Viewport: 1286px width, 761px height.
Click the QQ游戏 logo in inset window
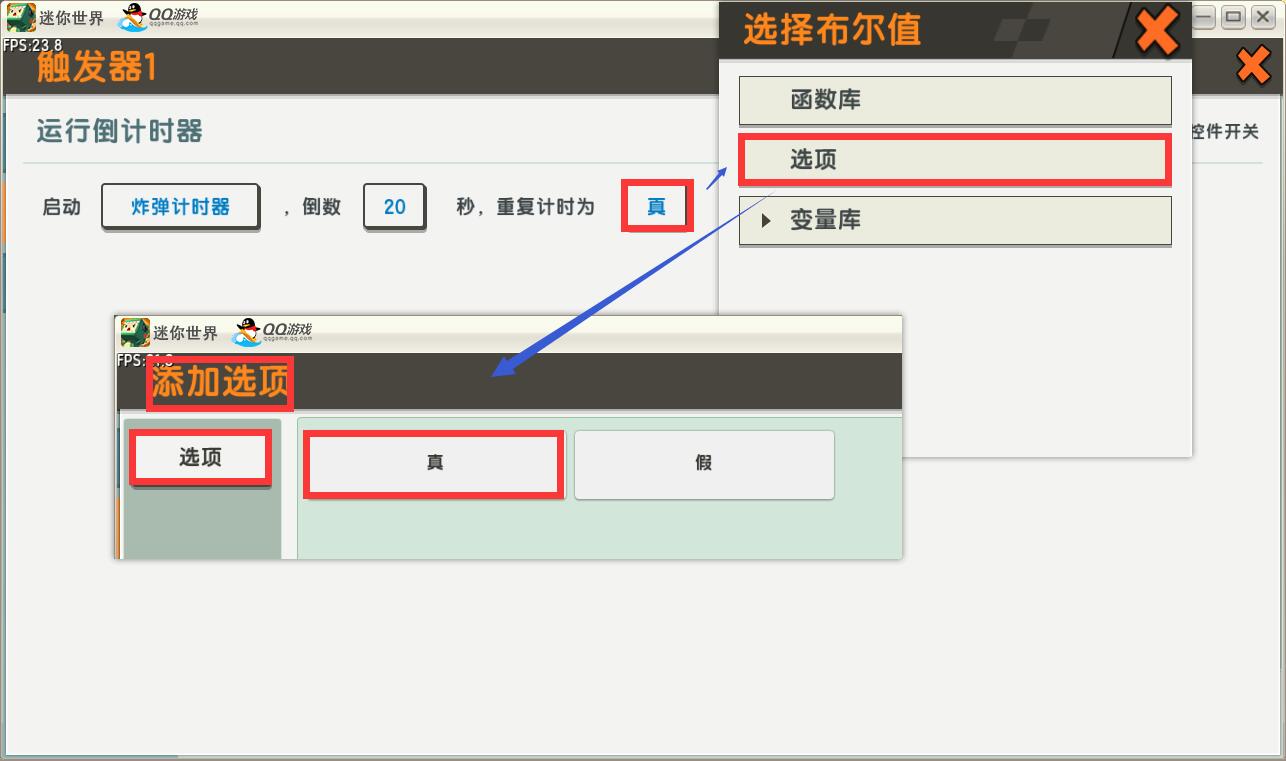point(272,332)
